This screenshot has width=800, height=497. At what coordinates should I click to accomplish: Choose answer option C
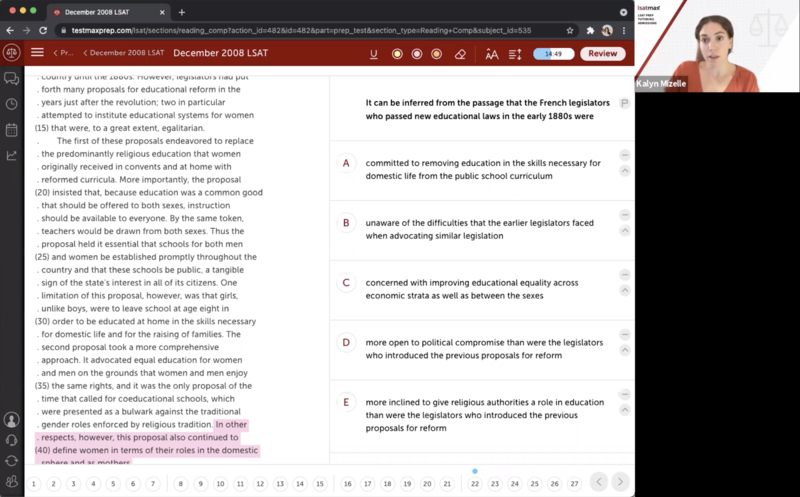(346, 283)
